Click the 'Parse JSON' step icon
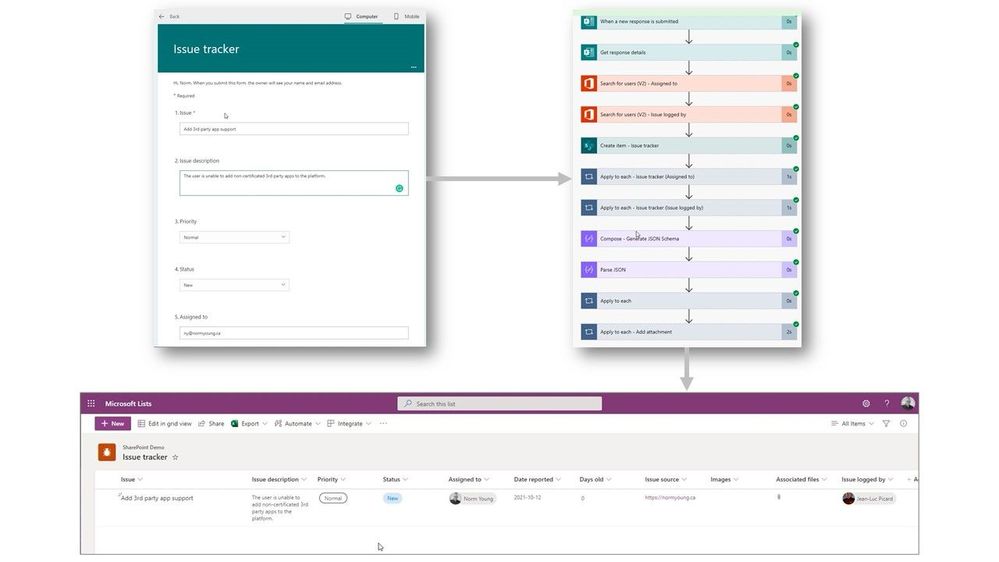This screenshot has width=999, height=562. (x=589, y=270)
